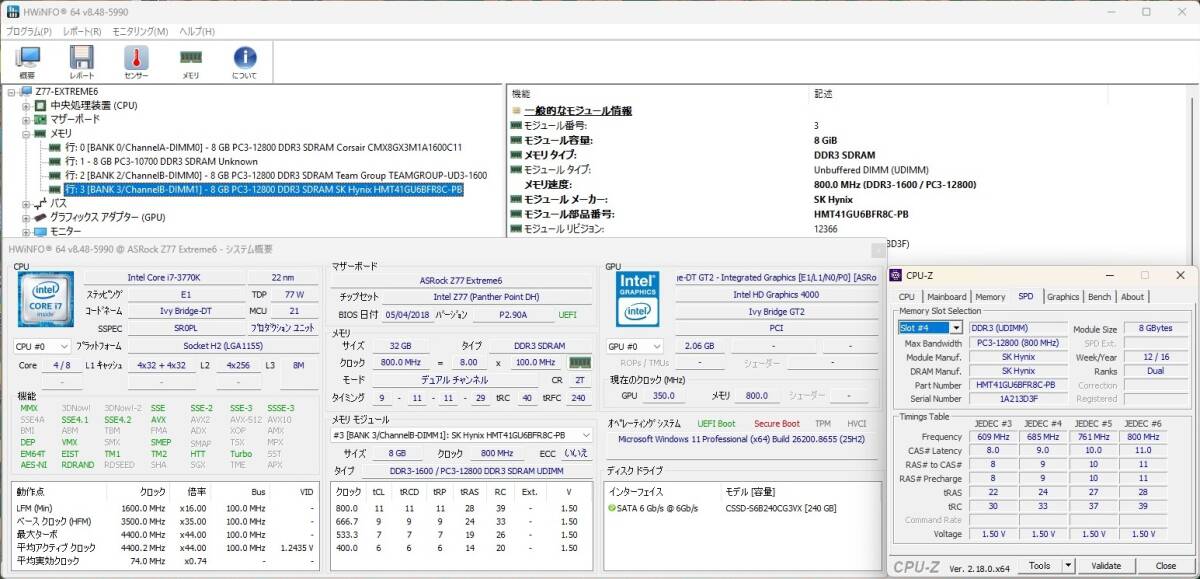Click the JEDEC #6 800 MHz frequency cell
Image resolution: width=1200 pixels, height=579 pixels.
click(1142, 437)
